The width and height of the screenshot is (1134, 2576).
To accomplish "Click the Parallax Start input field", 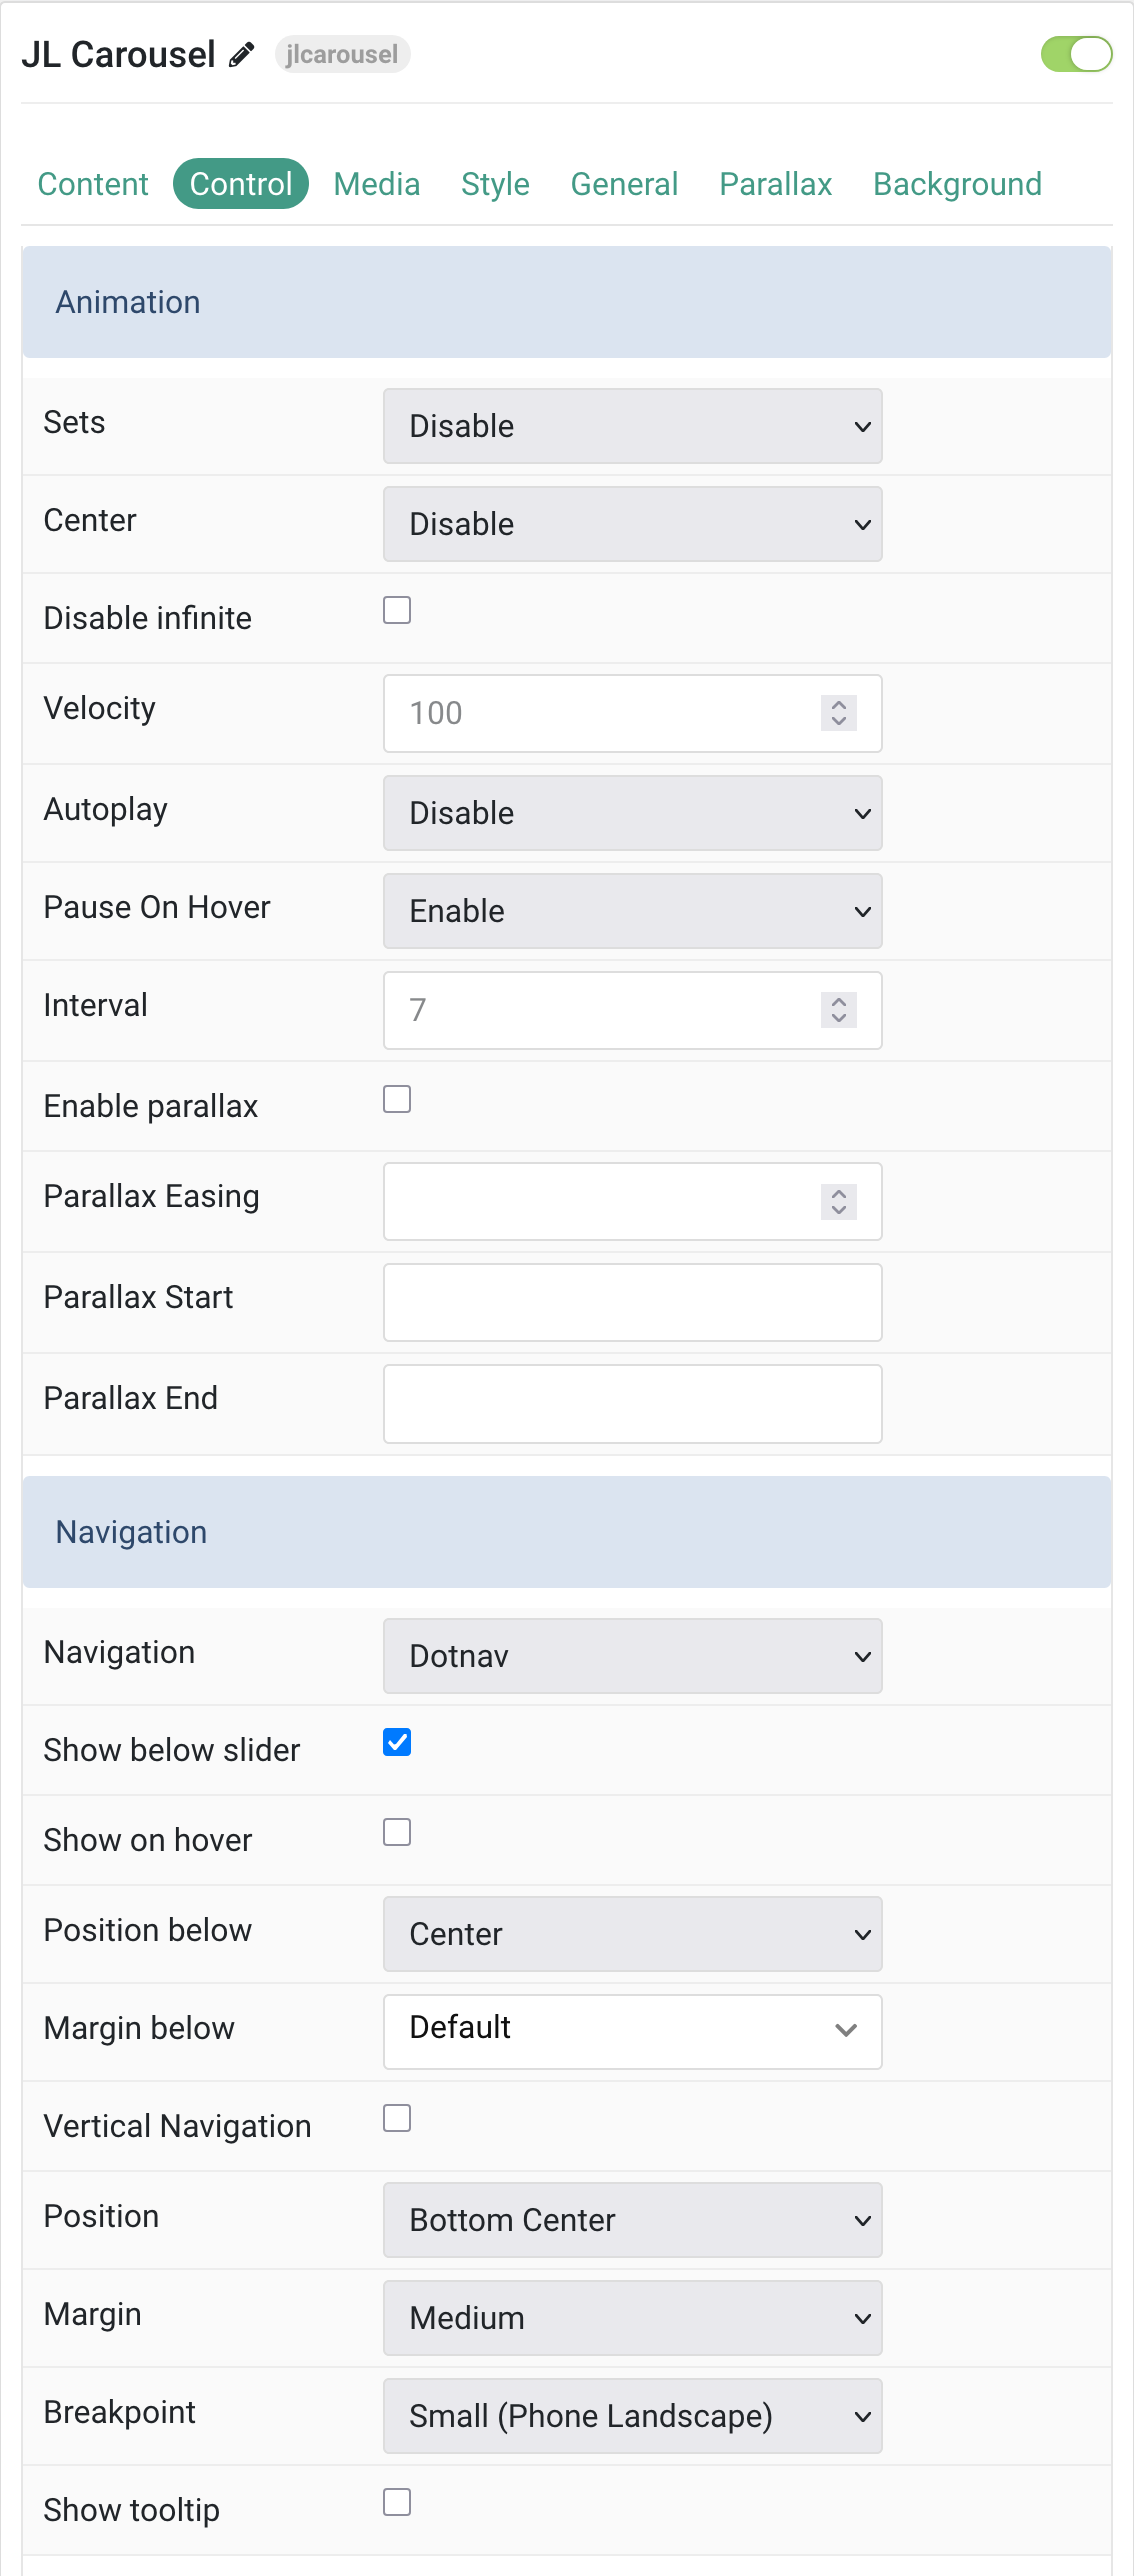I will click(x=632, y=1302).
